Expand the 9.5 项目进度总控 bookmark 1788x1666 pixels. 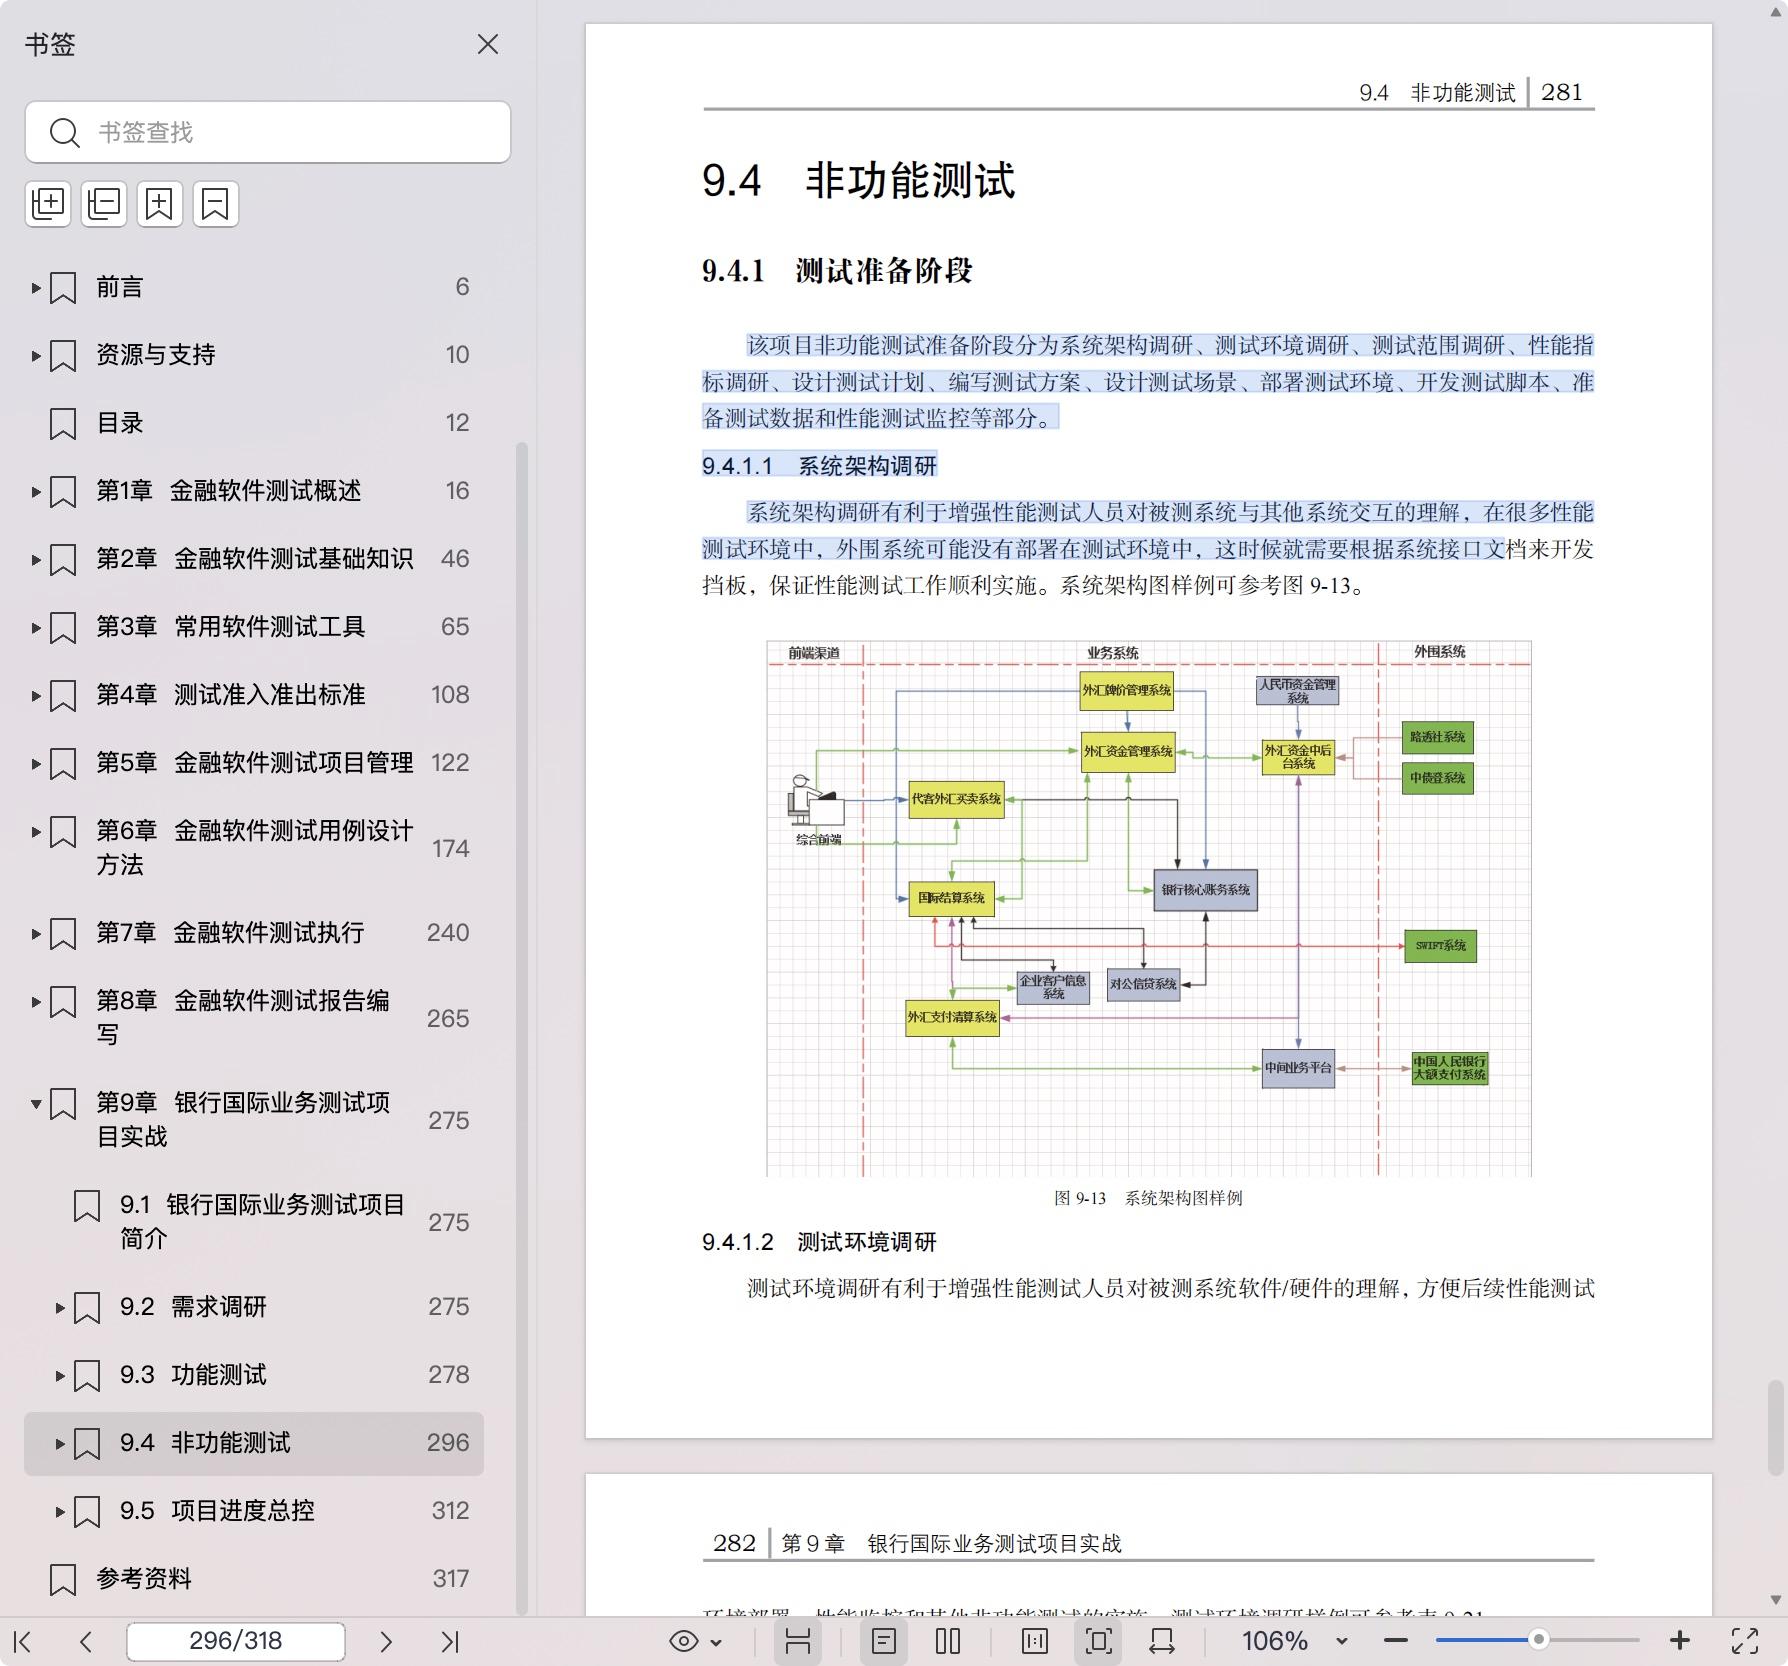60,1512
